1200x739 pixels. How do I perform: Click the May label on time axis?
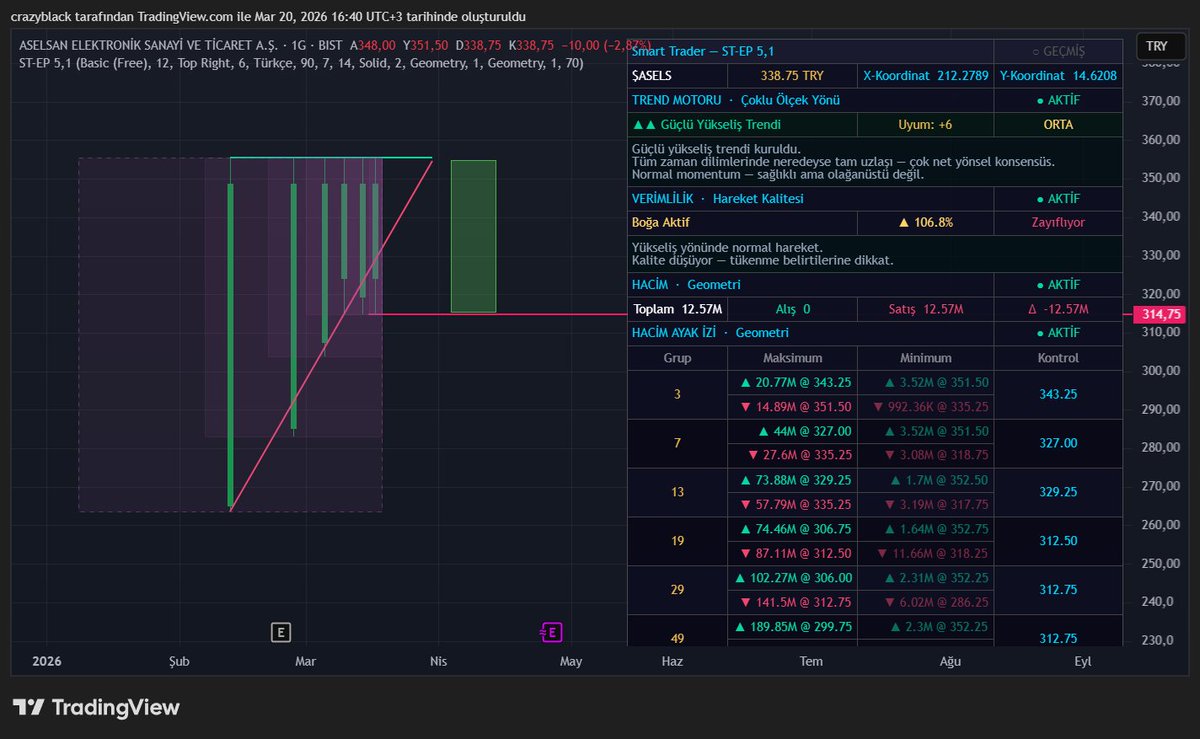coord(571,661)
